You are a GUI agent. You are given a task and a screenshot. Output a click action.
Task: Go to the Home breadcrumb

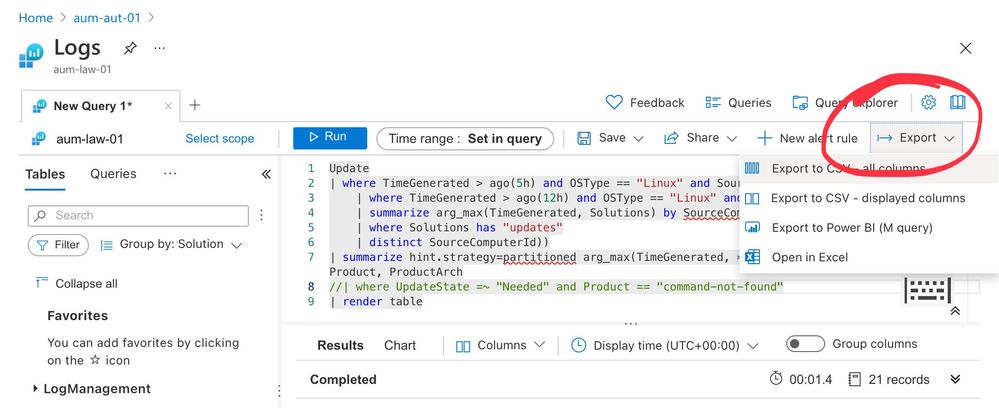tap(36, 18)
